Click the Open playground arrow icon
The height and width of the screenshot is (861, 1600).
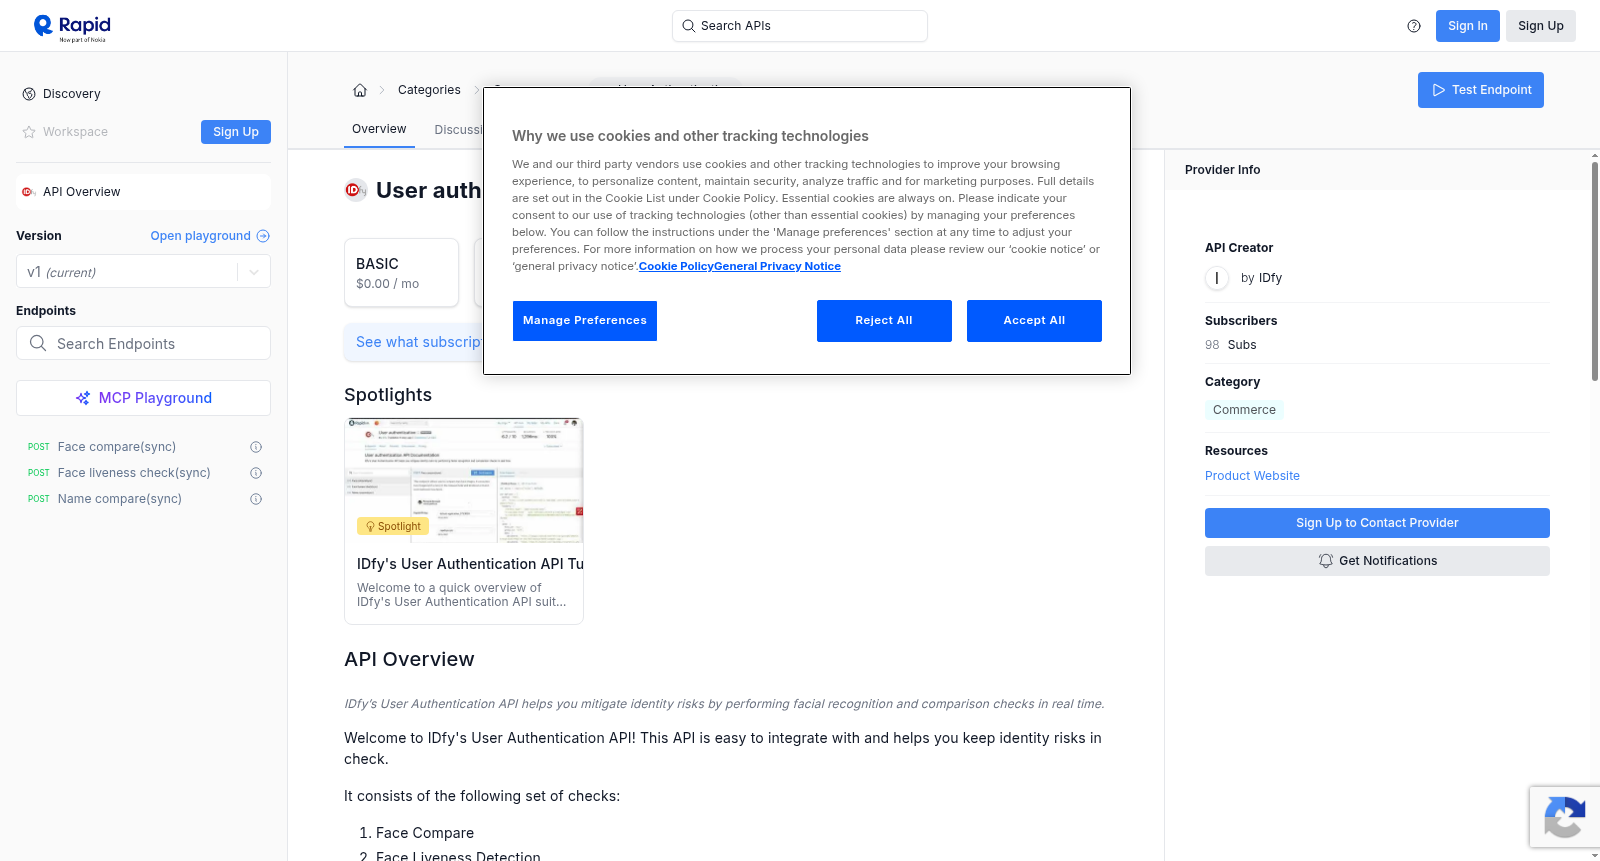[x=263, y=236]
